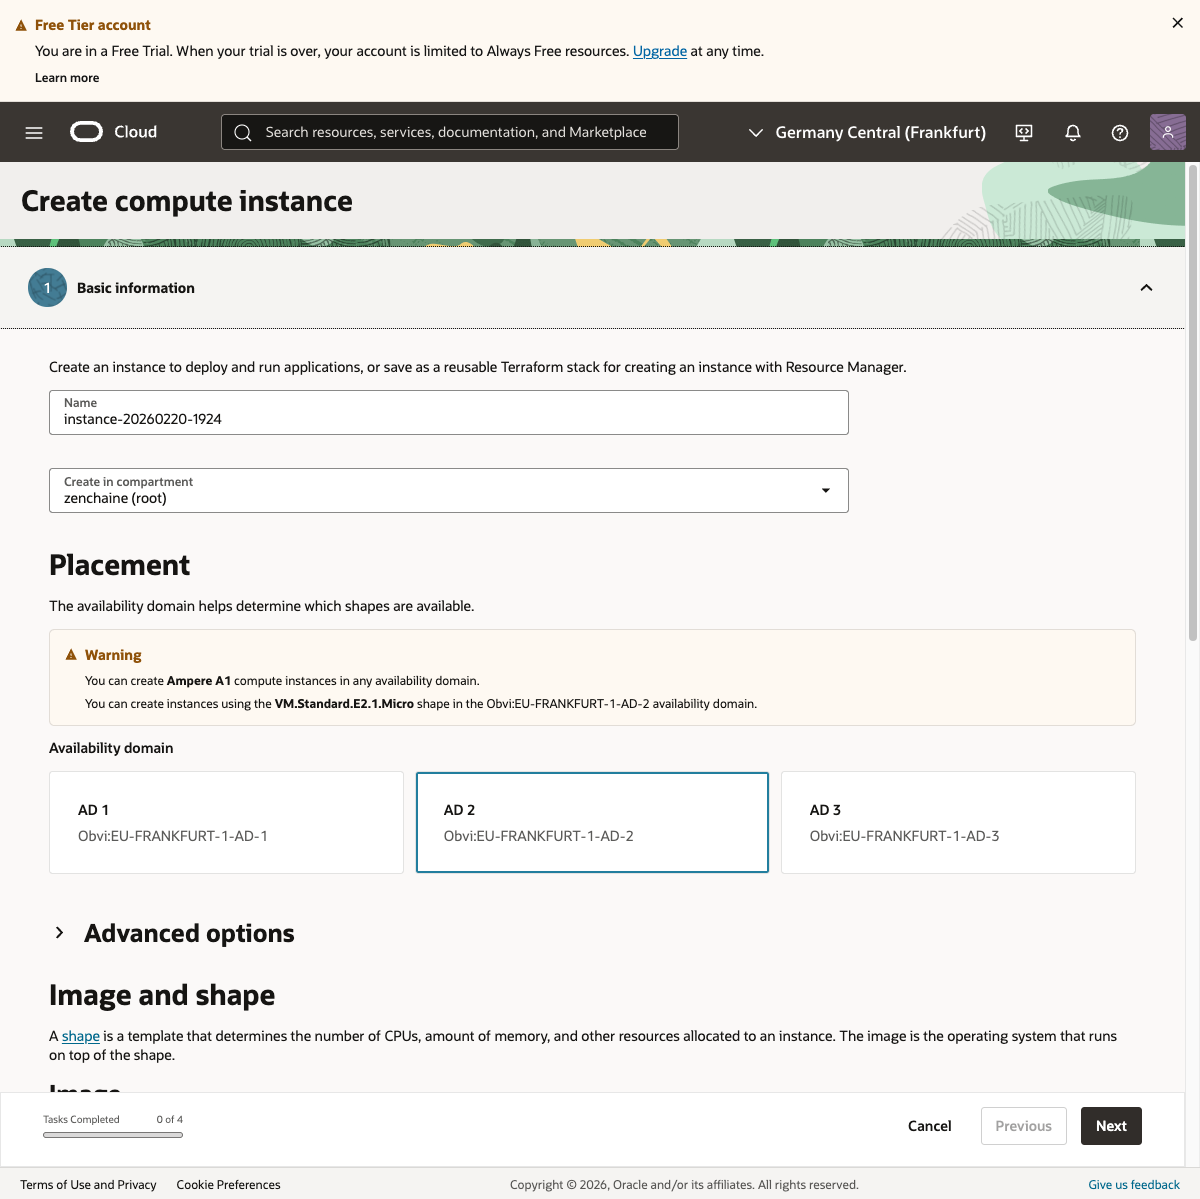Click the search magnifier icon
This screenshot has width=1200, height=1199.
(243, 132)
